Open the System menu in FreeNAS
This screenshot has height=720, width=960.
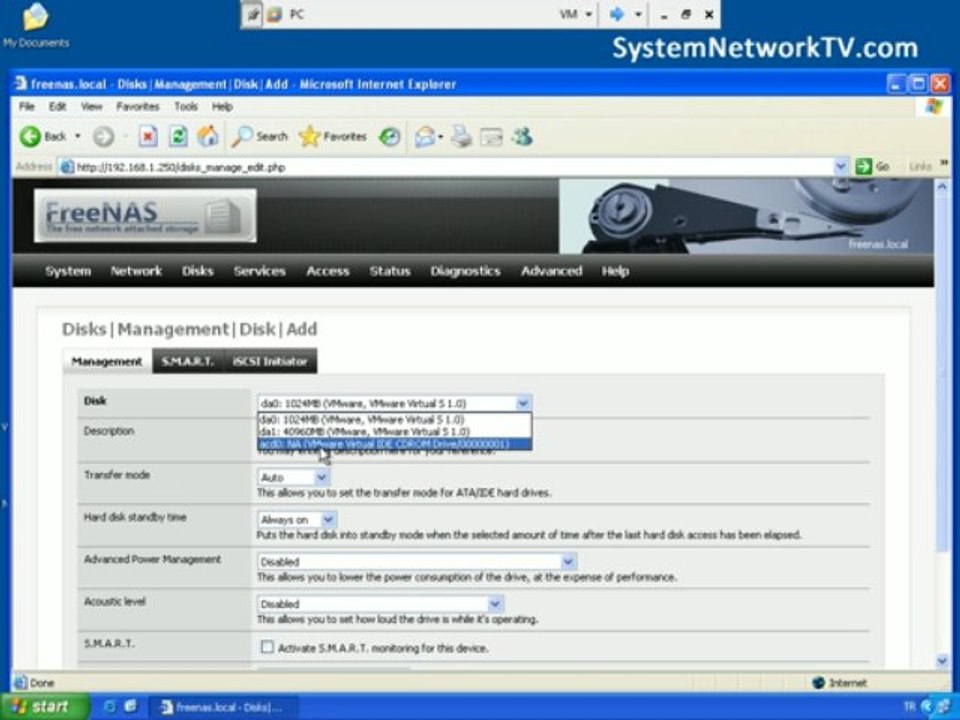click(x=68, y=271)
